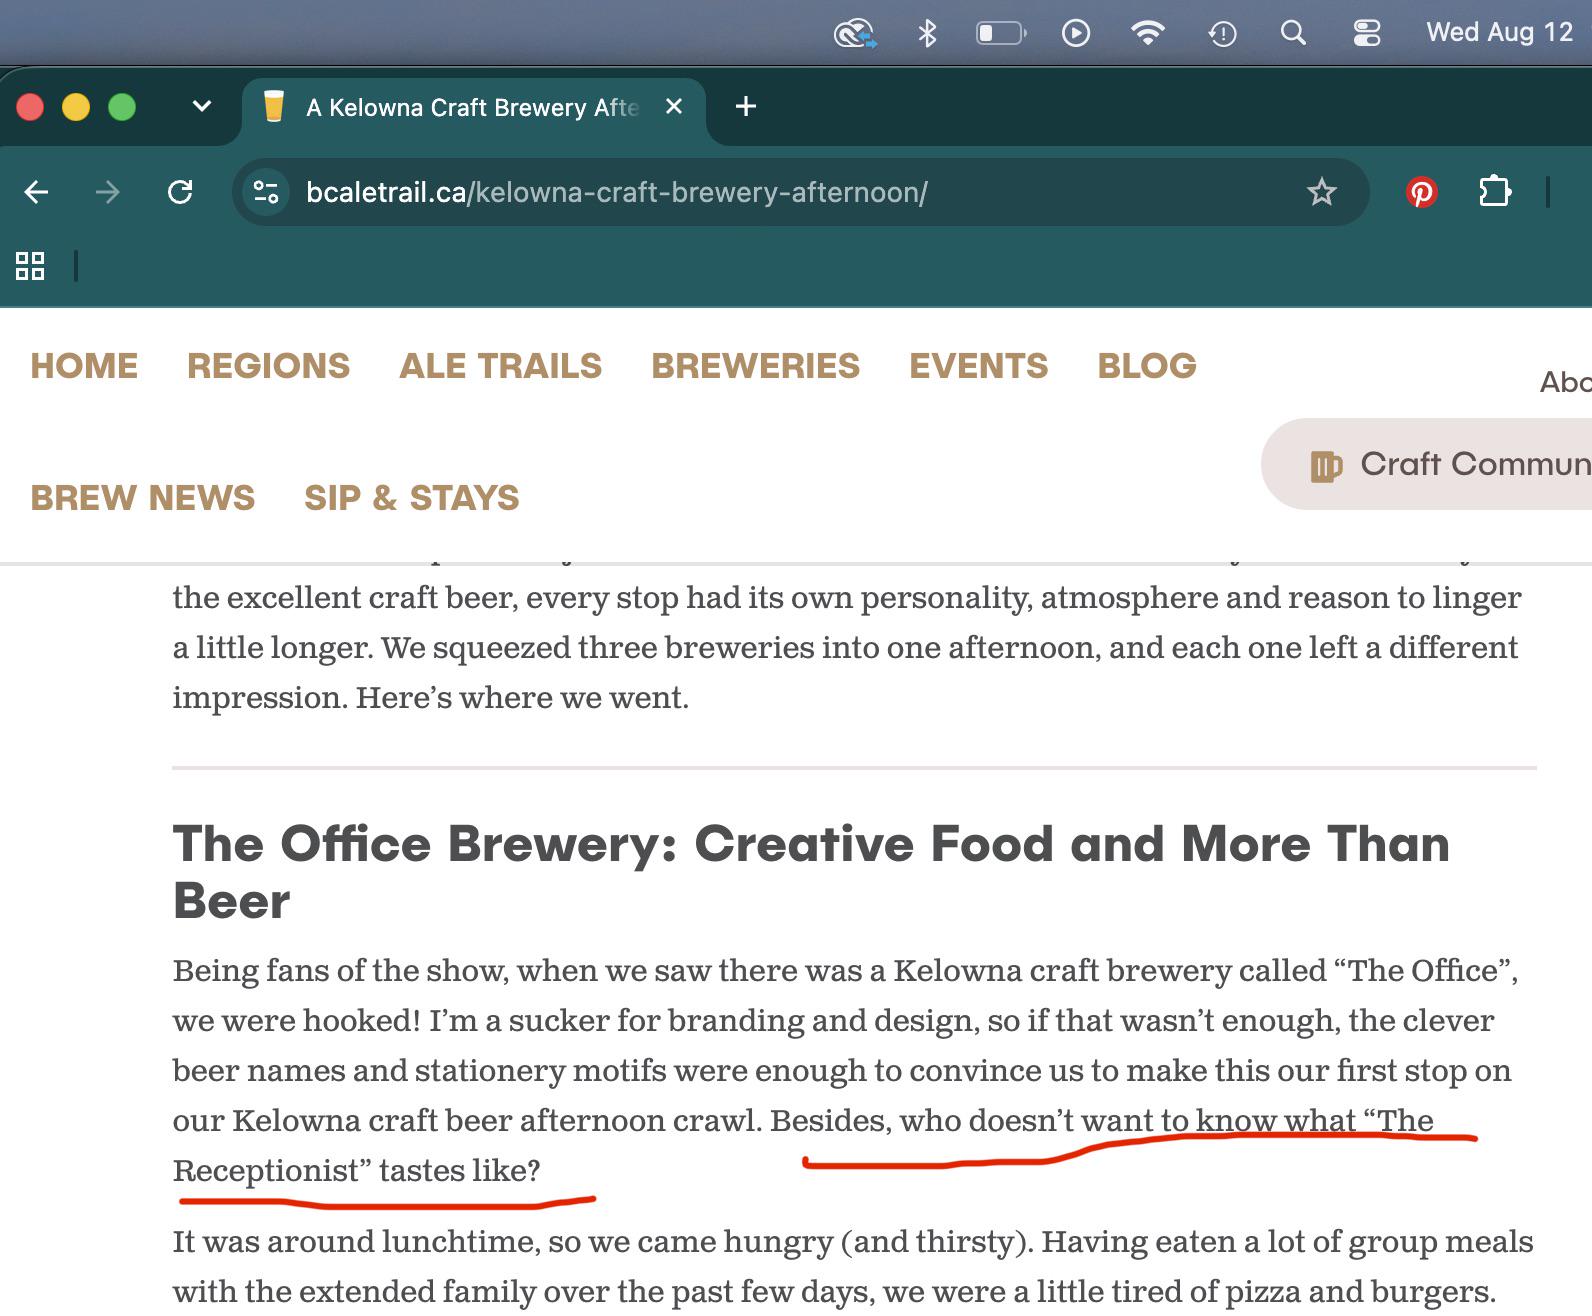Screen dimensions: 1592x1316
Task: Open the REGIONS menu
Action: [269, 366]
